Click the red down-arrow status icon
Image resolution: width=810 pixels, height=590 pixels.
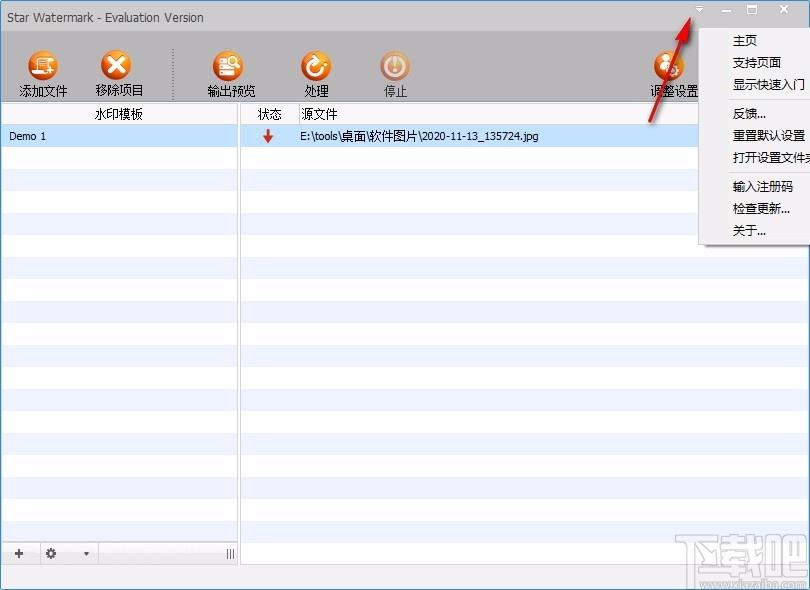pyautogui.click(x=268, y=136)
